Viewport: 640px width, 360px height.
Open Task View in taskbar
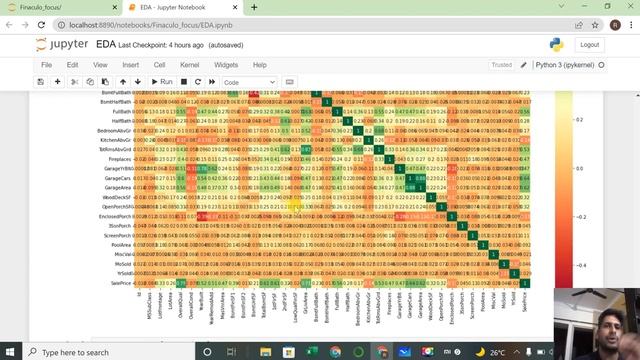[231, 352]
